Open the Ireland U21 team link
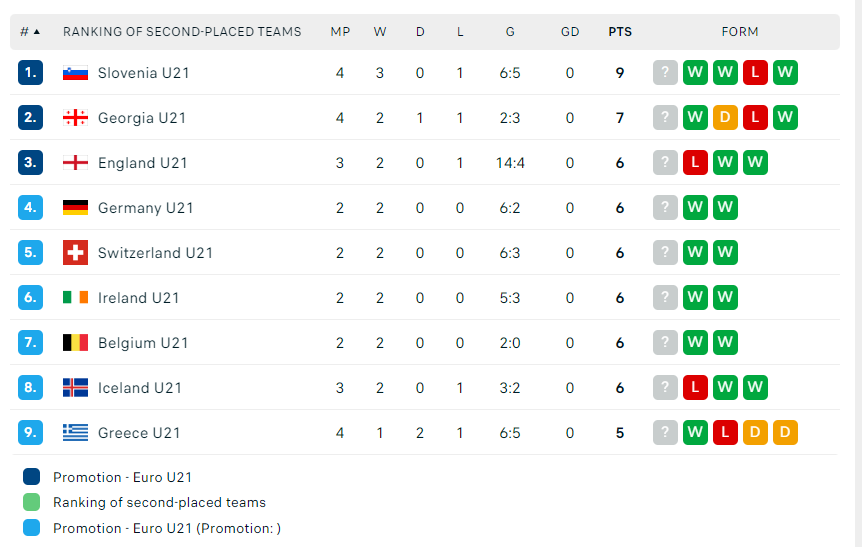Image resolution: width=862 pixels, height=547 pixels. click(x=138, y=298)
